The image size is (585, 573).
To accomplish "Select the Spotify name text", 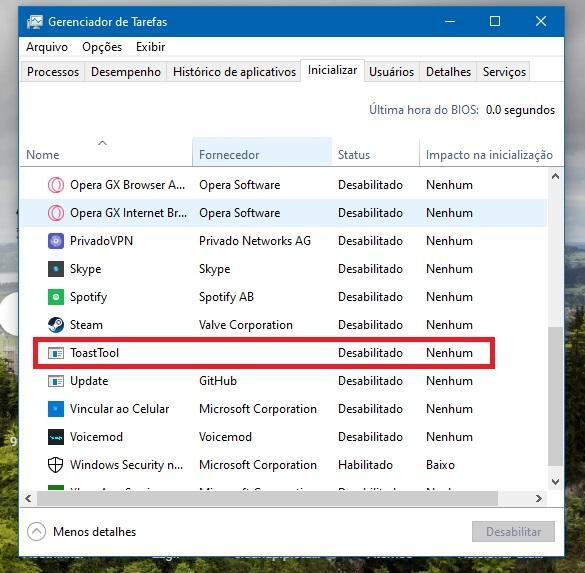I will (x=88, y=297).
